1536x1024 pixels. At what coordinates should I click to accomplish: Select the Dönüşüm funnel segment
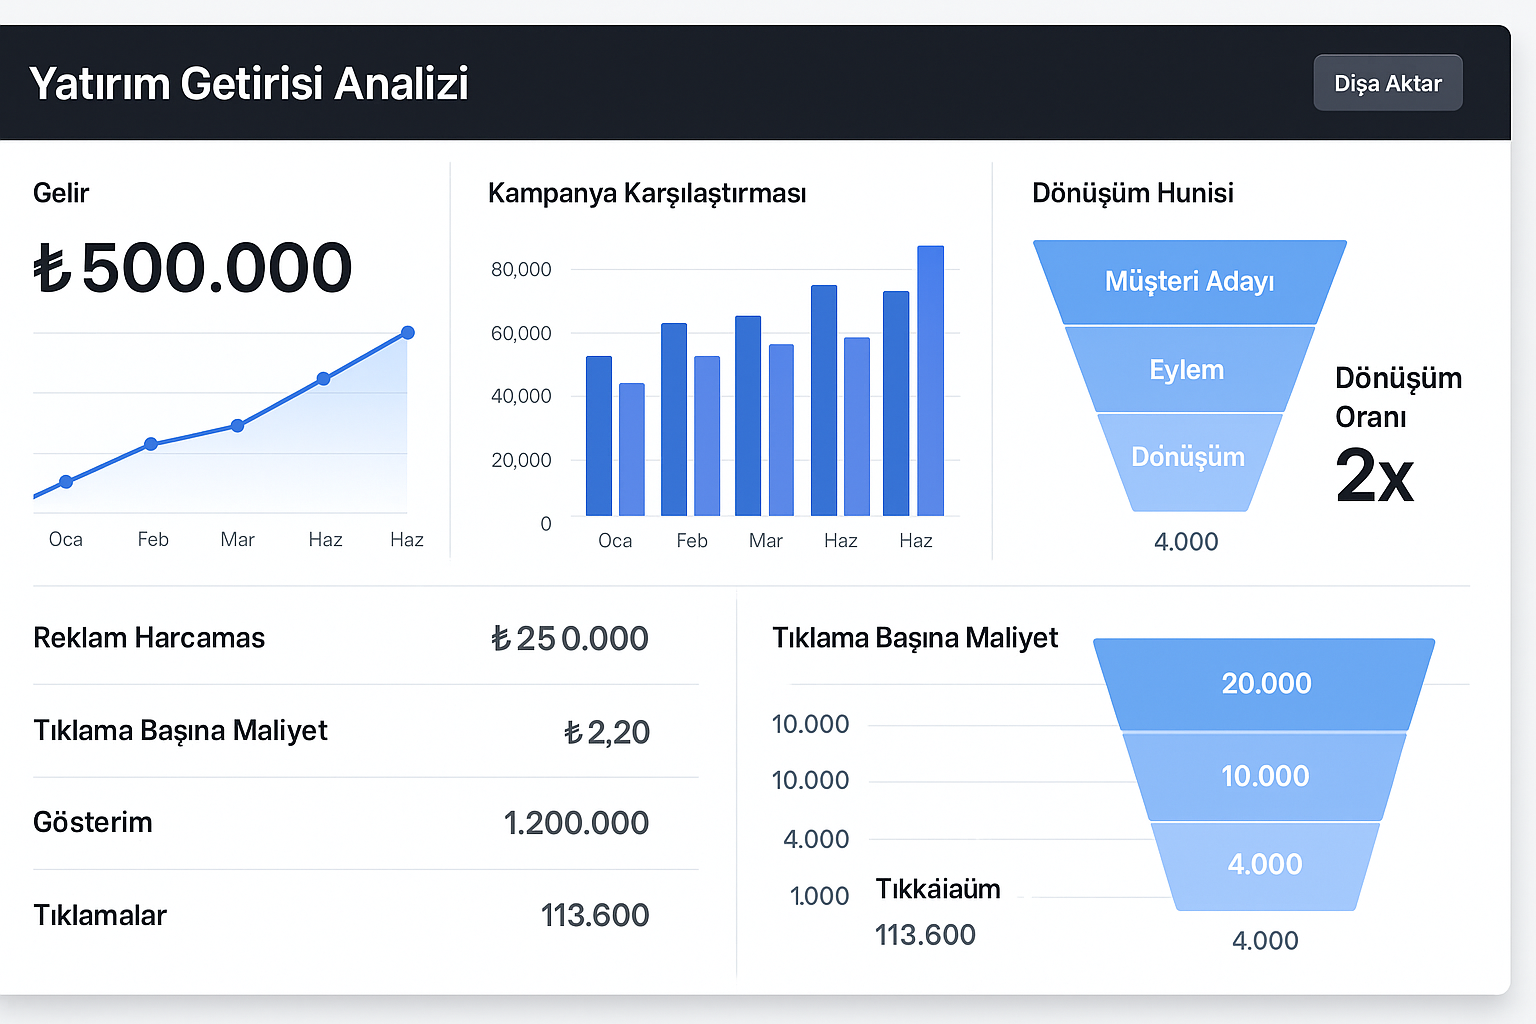coord(1188,457)
